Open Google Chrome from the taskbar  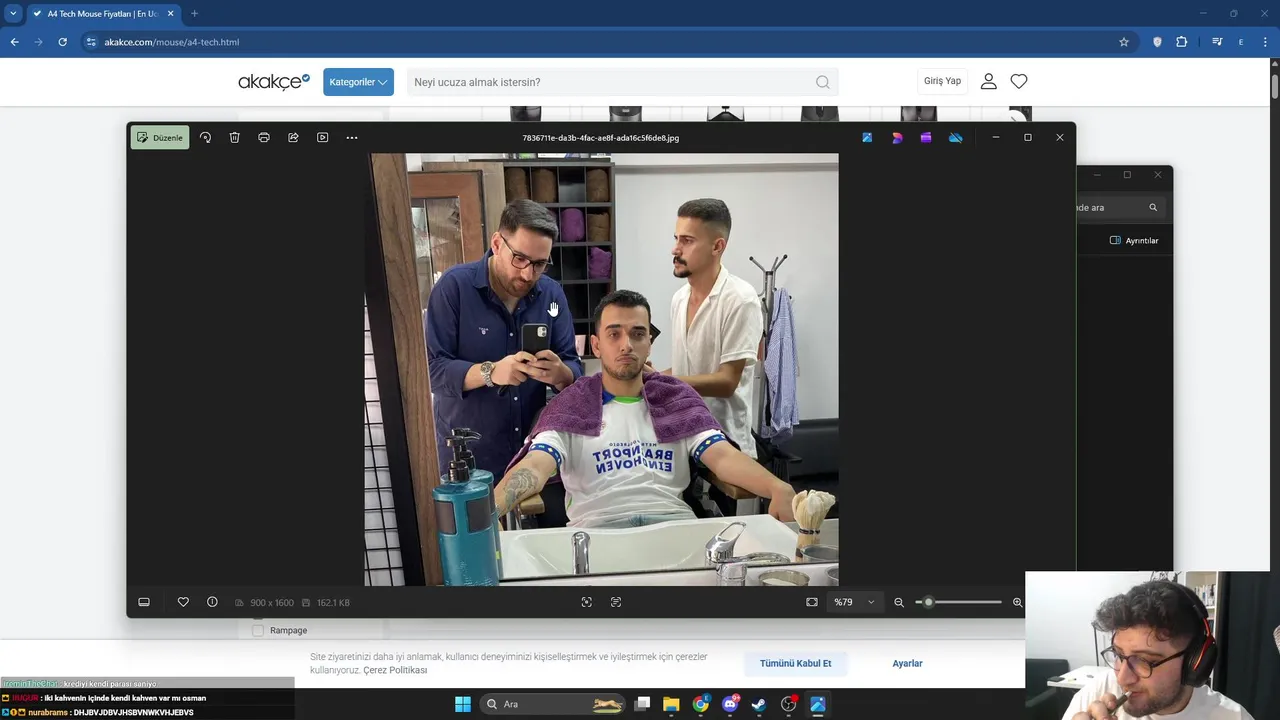(701, 704)
